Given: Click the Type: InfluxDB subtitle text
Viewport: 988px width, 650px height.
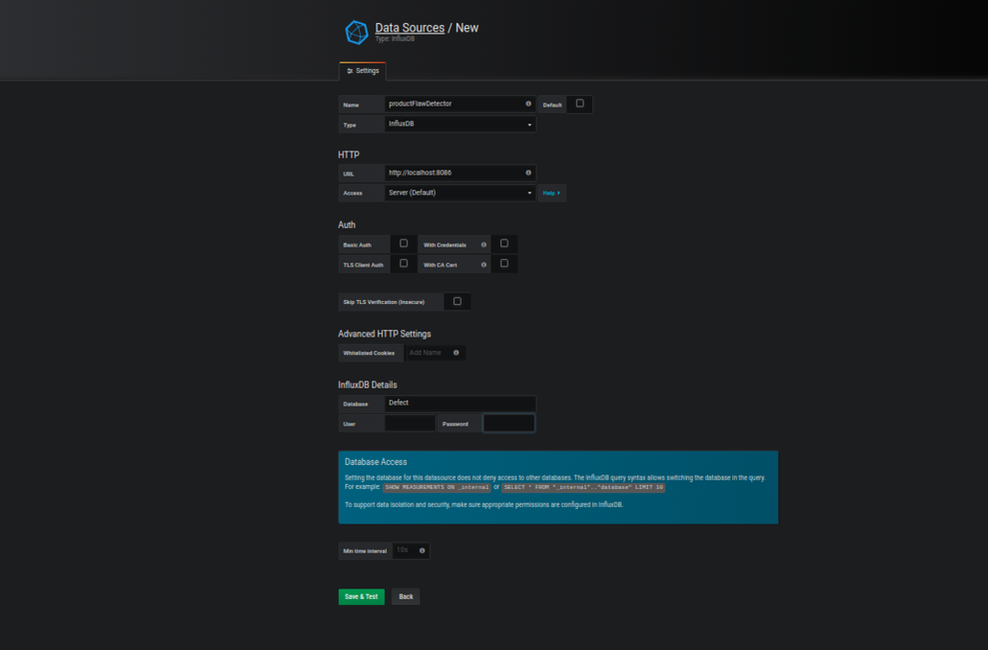Looking at the screenshot, I should pos(394,39).
